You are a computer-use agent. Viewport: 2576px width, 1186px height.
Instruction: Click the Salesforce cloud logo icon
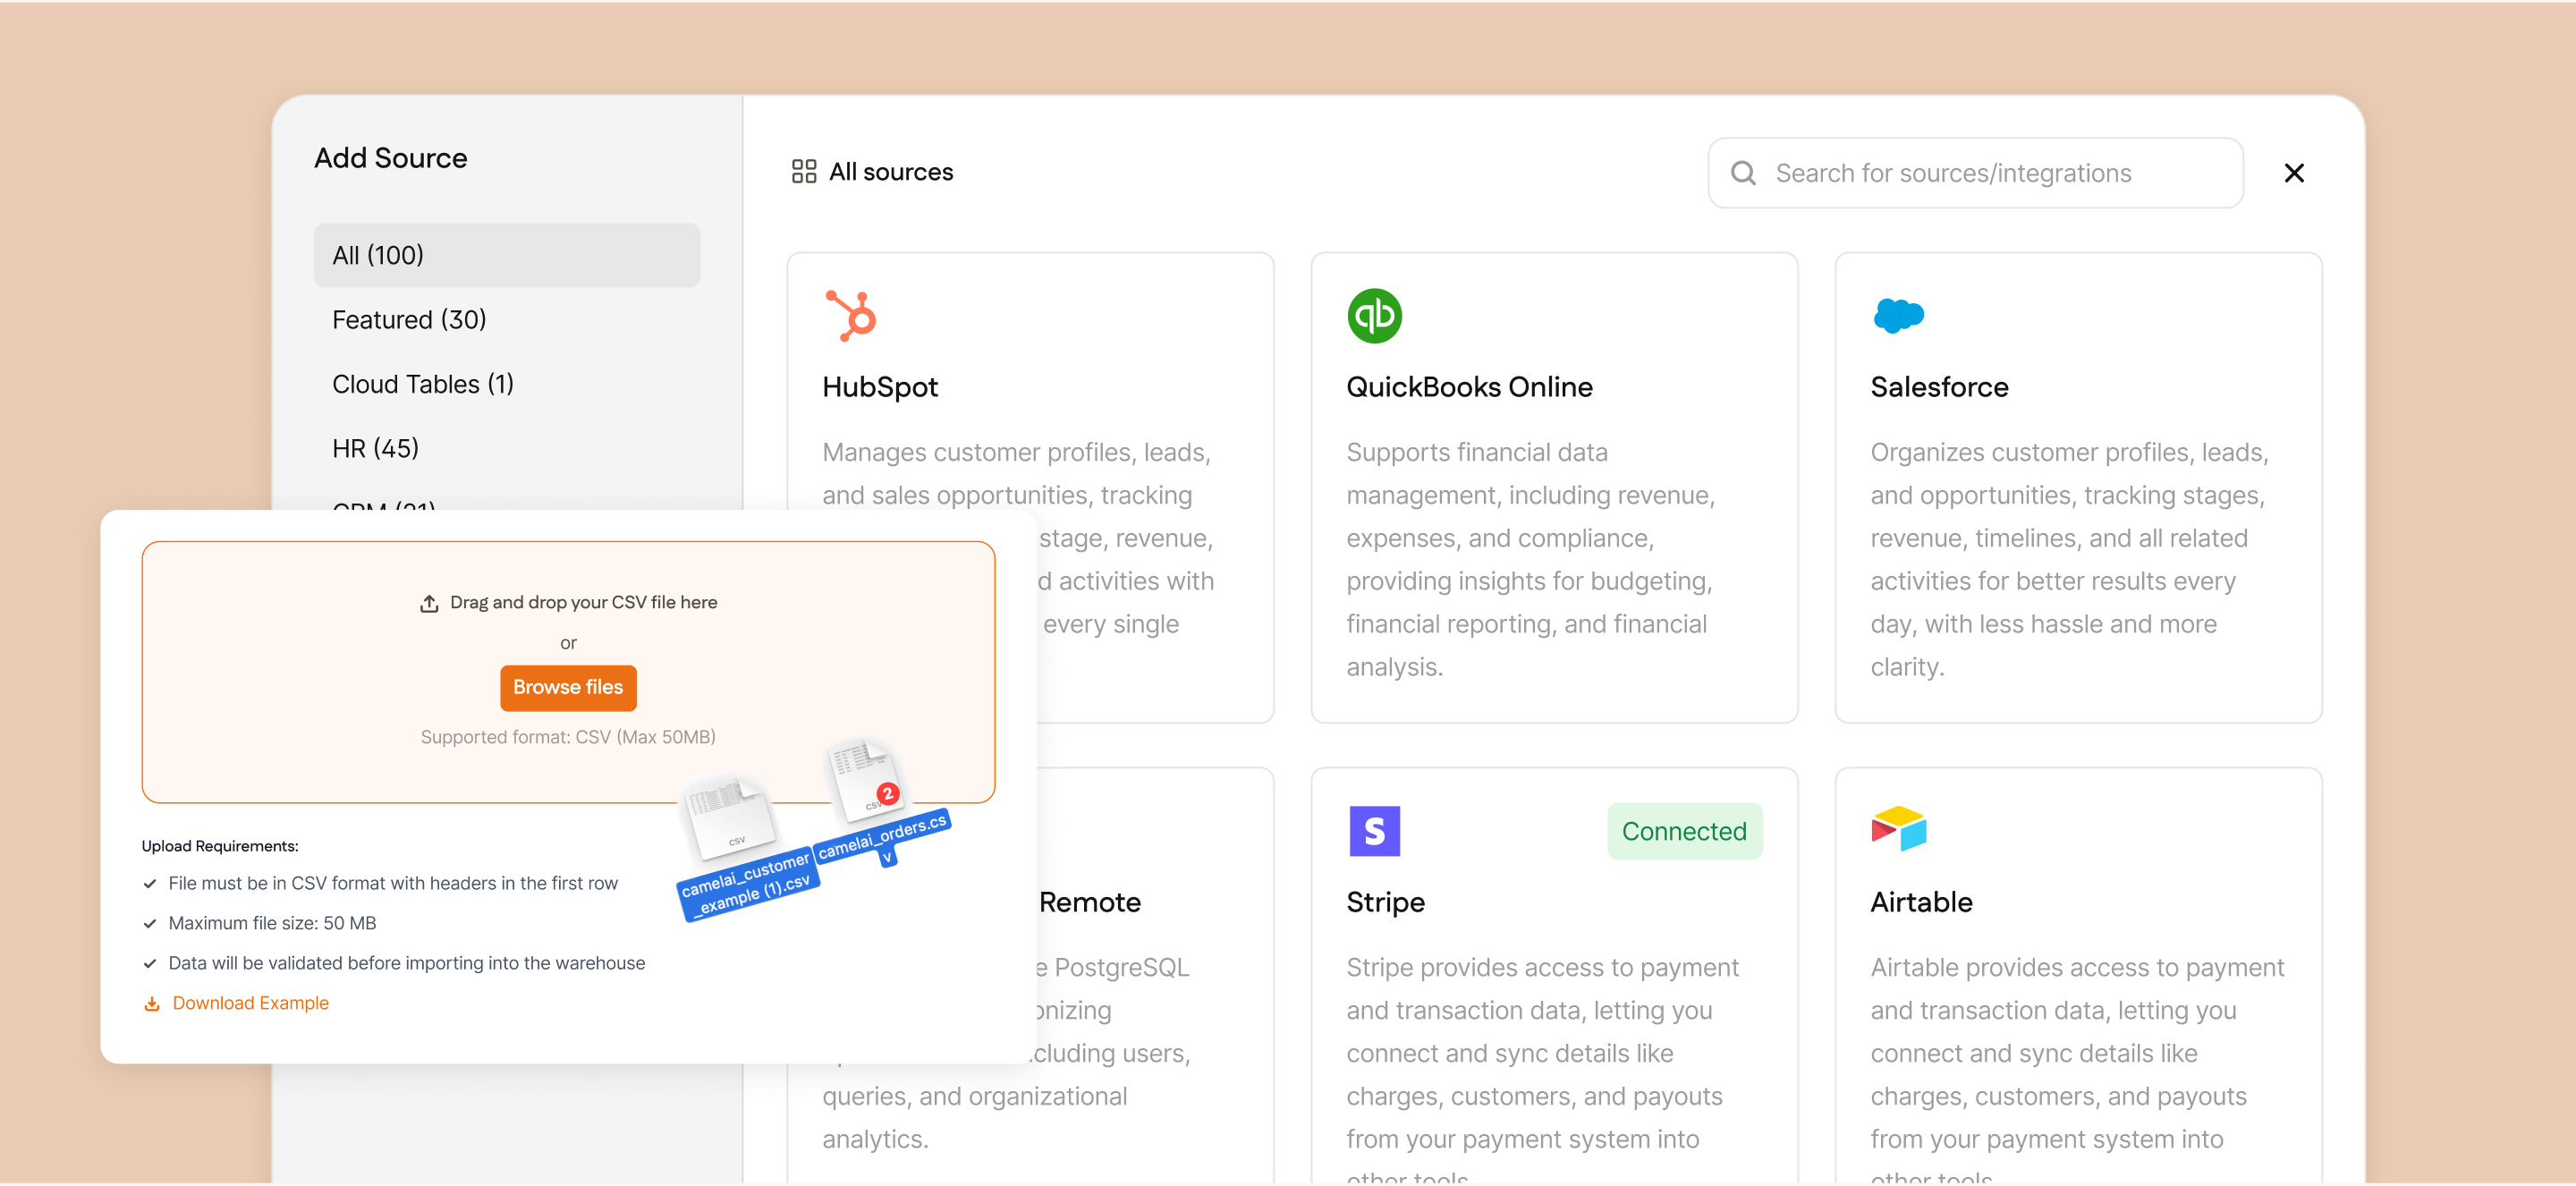(1897, 316)
